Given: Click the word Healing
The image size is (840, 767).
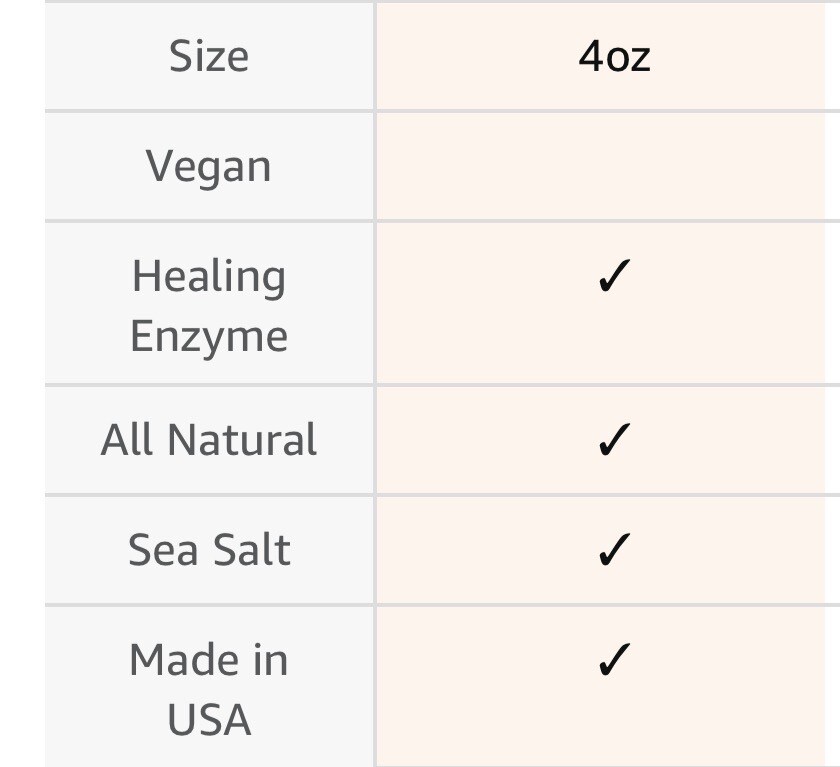Looking at the screenshot, I should pos(208,276).
